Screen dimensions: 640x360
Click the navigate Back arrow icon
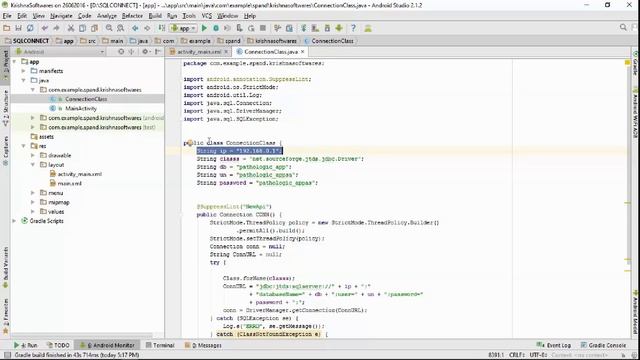click(x=135, y=28)
